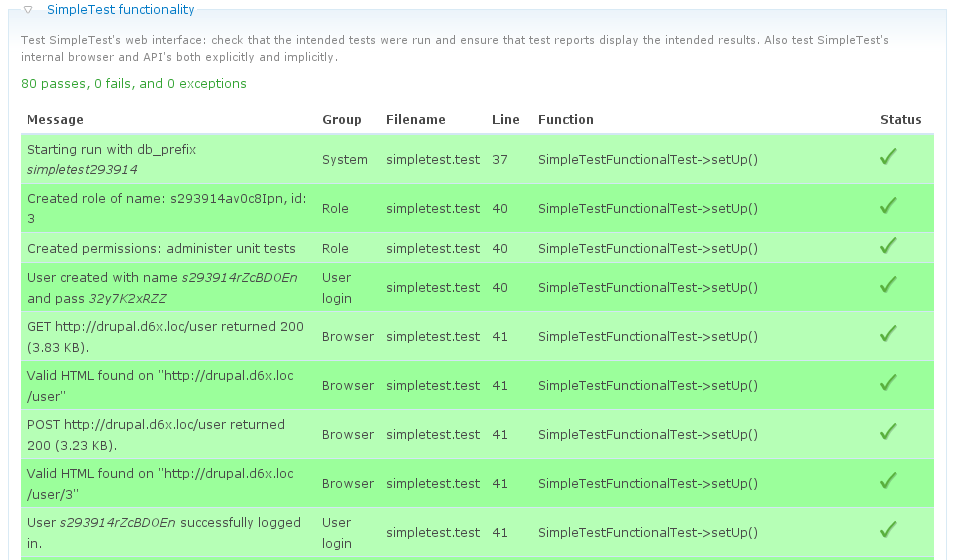Click the 'Role' group cell in Created permissions row

(x=335, y=249)
